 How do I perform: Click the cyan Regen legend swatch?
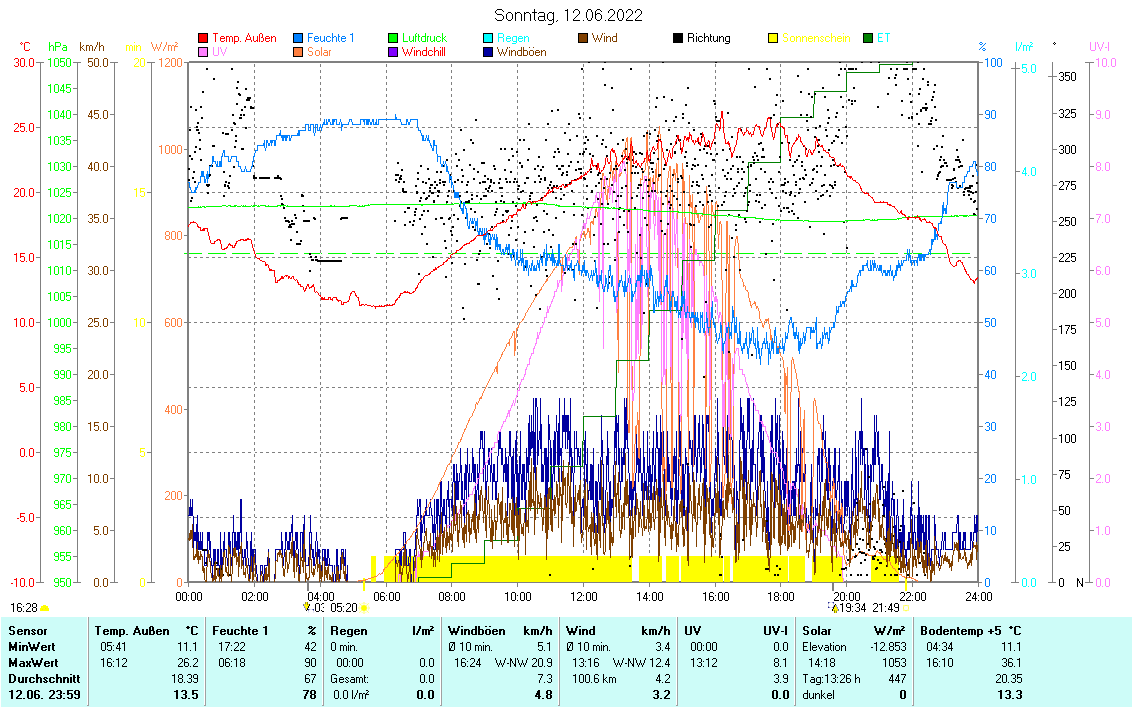pos(488,38)
